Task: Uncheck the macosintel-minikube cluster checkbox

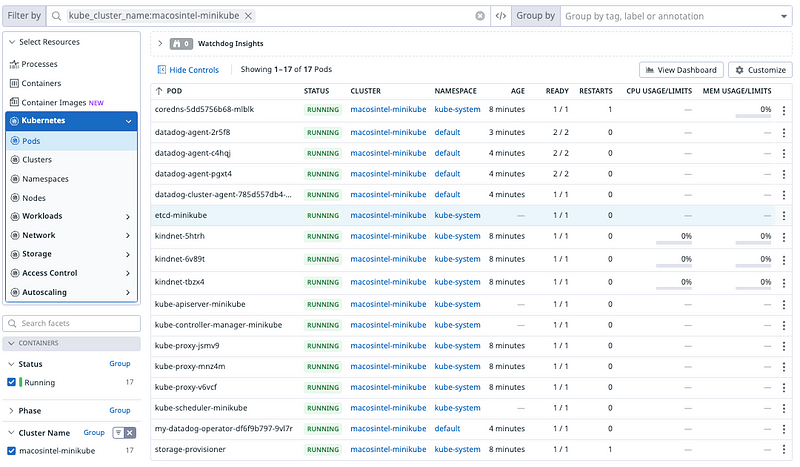Action: (x=12, y=451)
